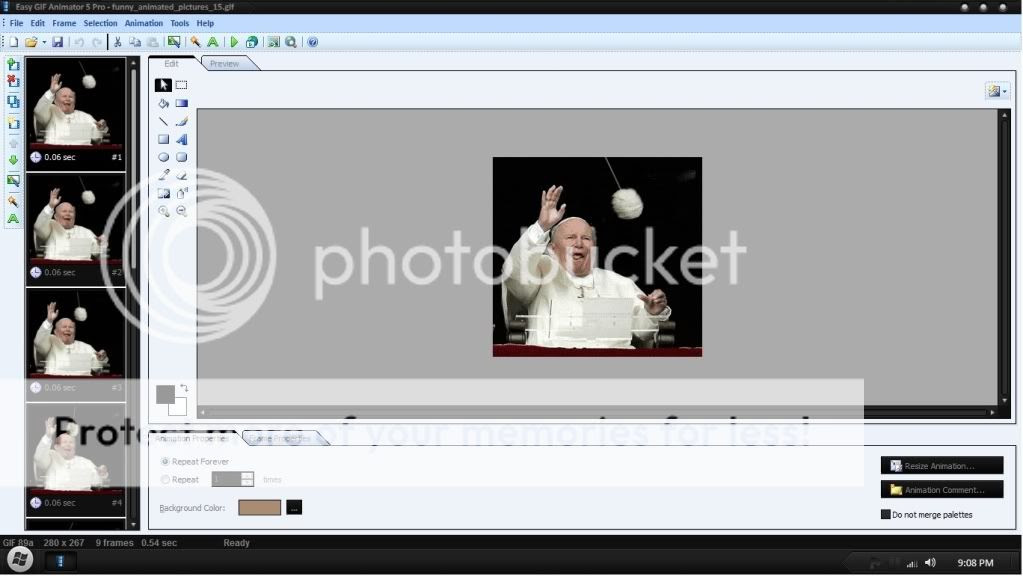
Task: Click the Open folder icon in the toolbar
Action: click(31, 42)
